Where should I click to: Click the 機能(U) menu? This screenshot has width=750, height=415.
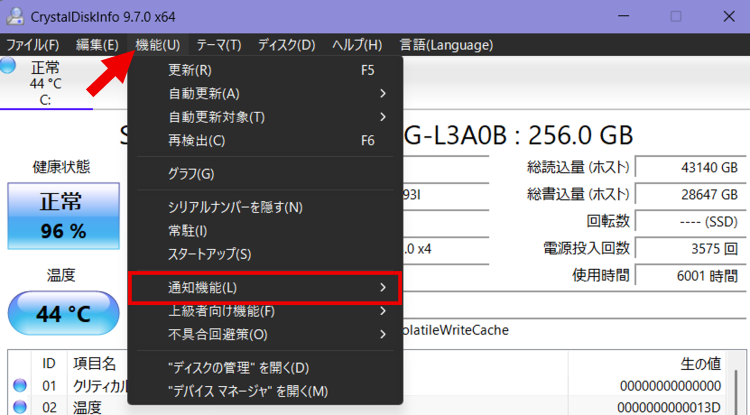click(x=158, y=45)
